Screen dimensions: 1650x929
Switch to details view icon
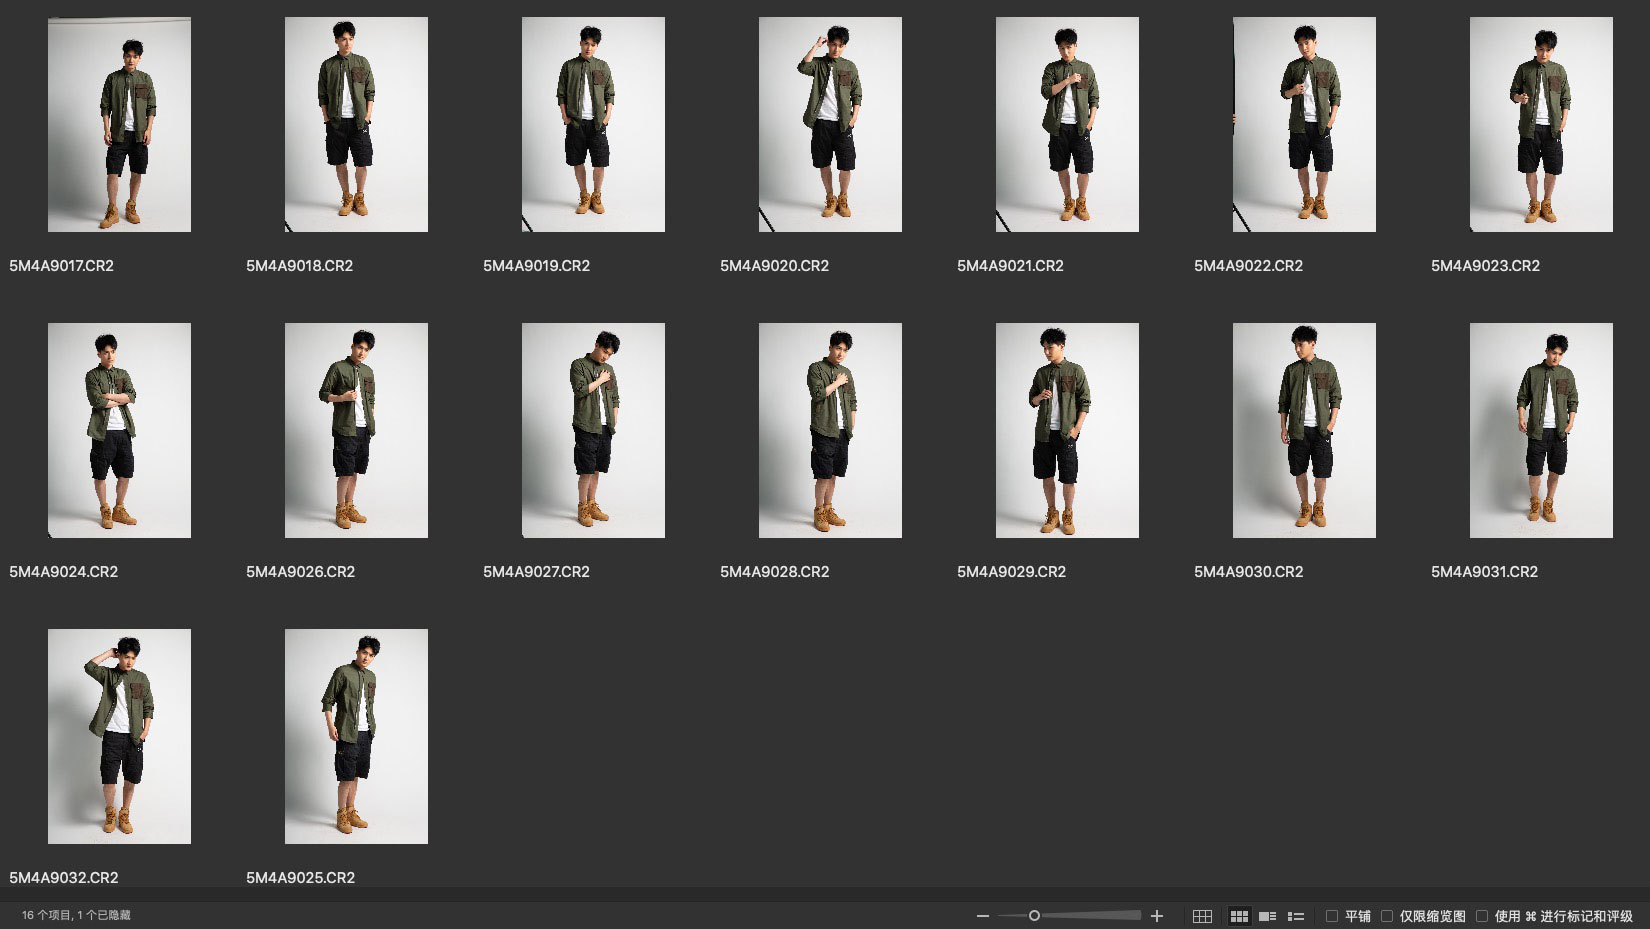[x=1267, y=916]
